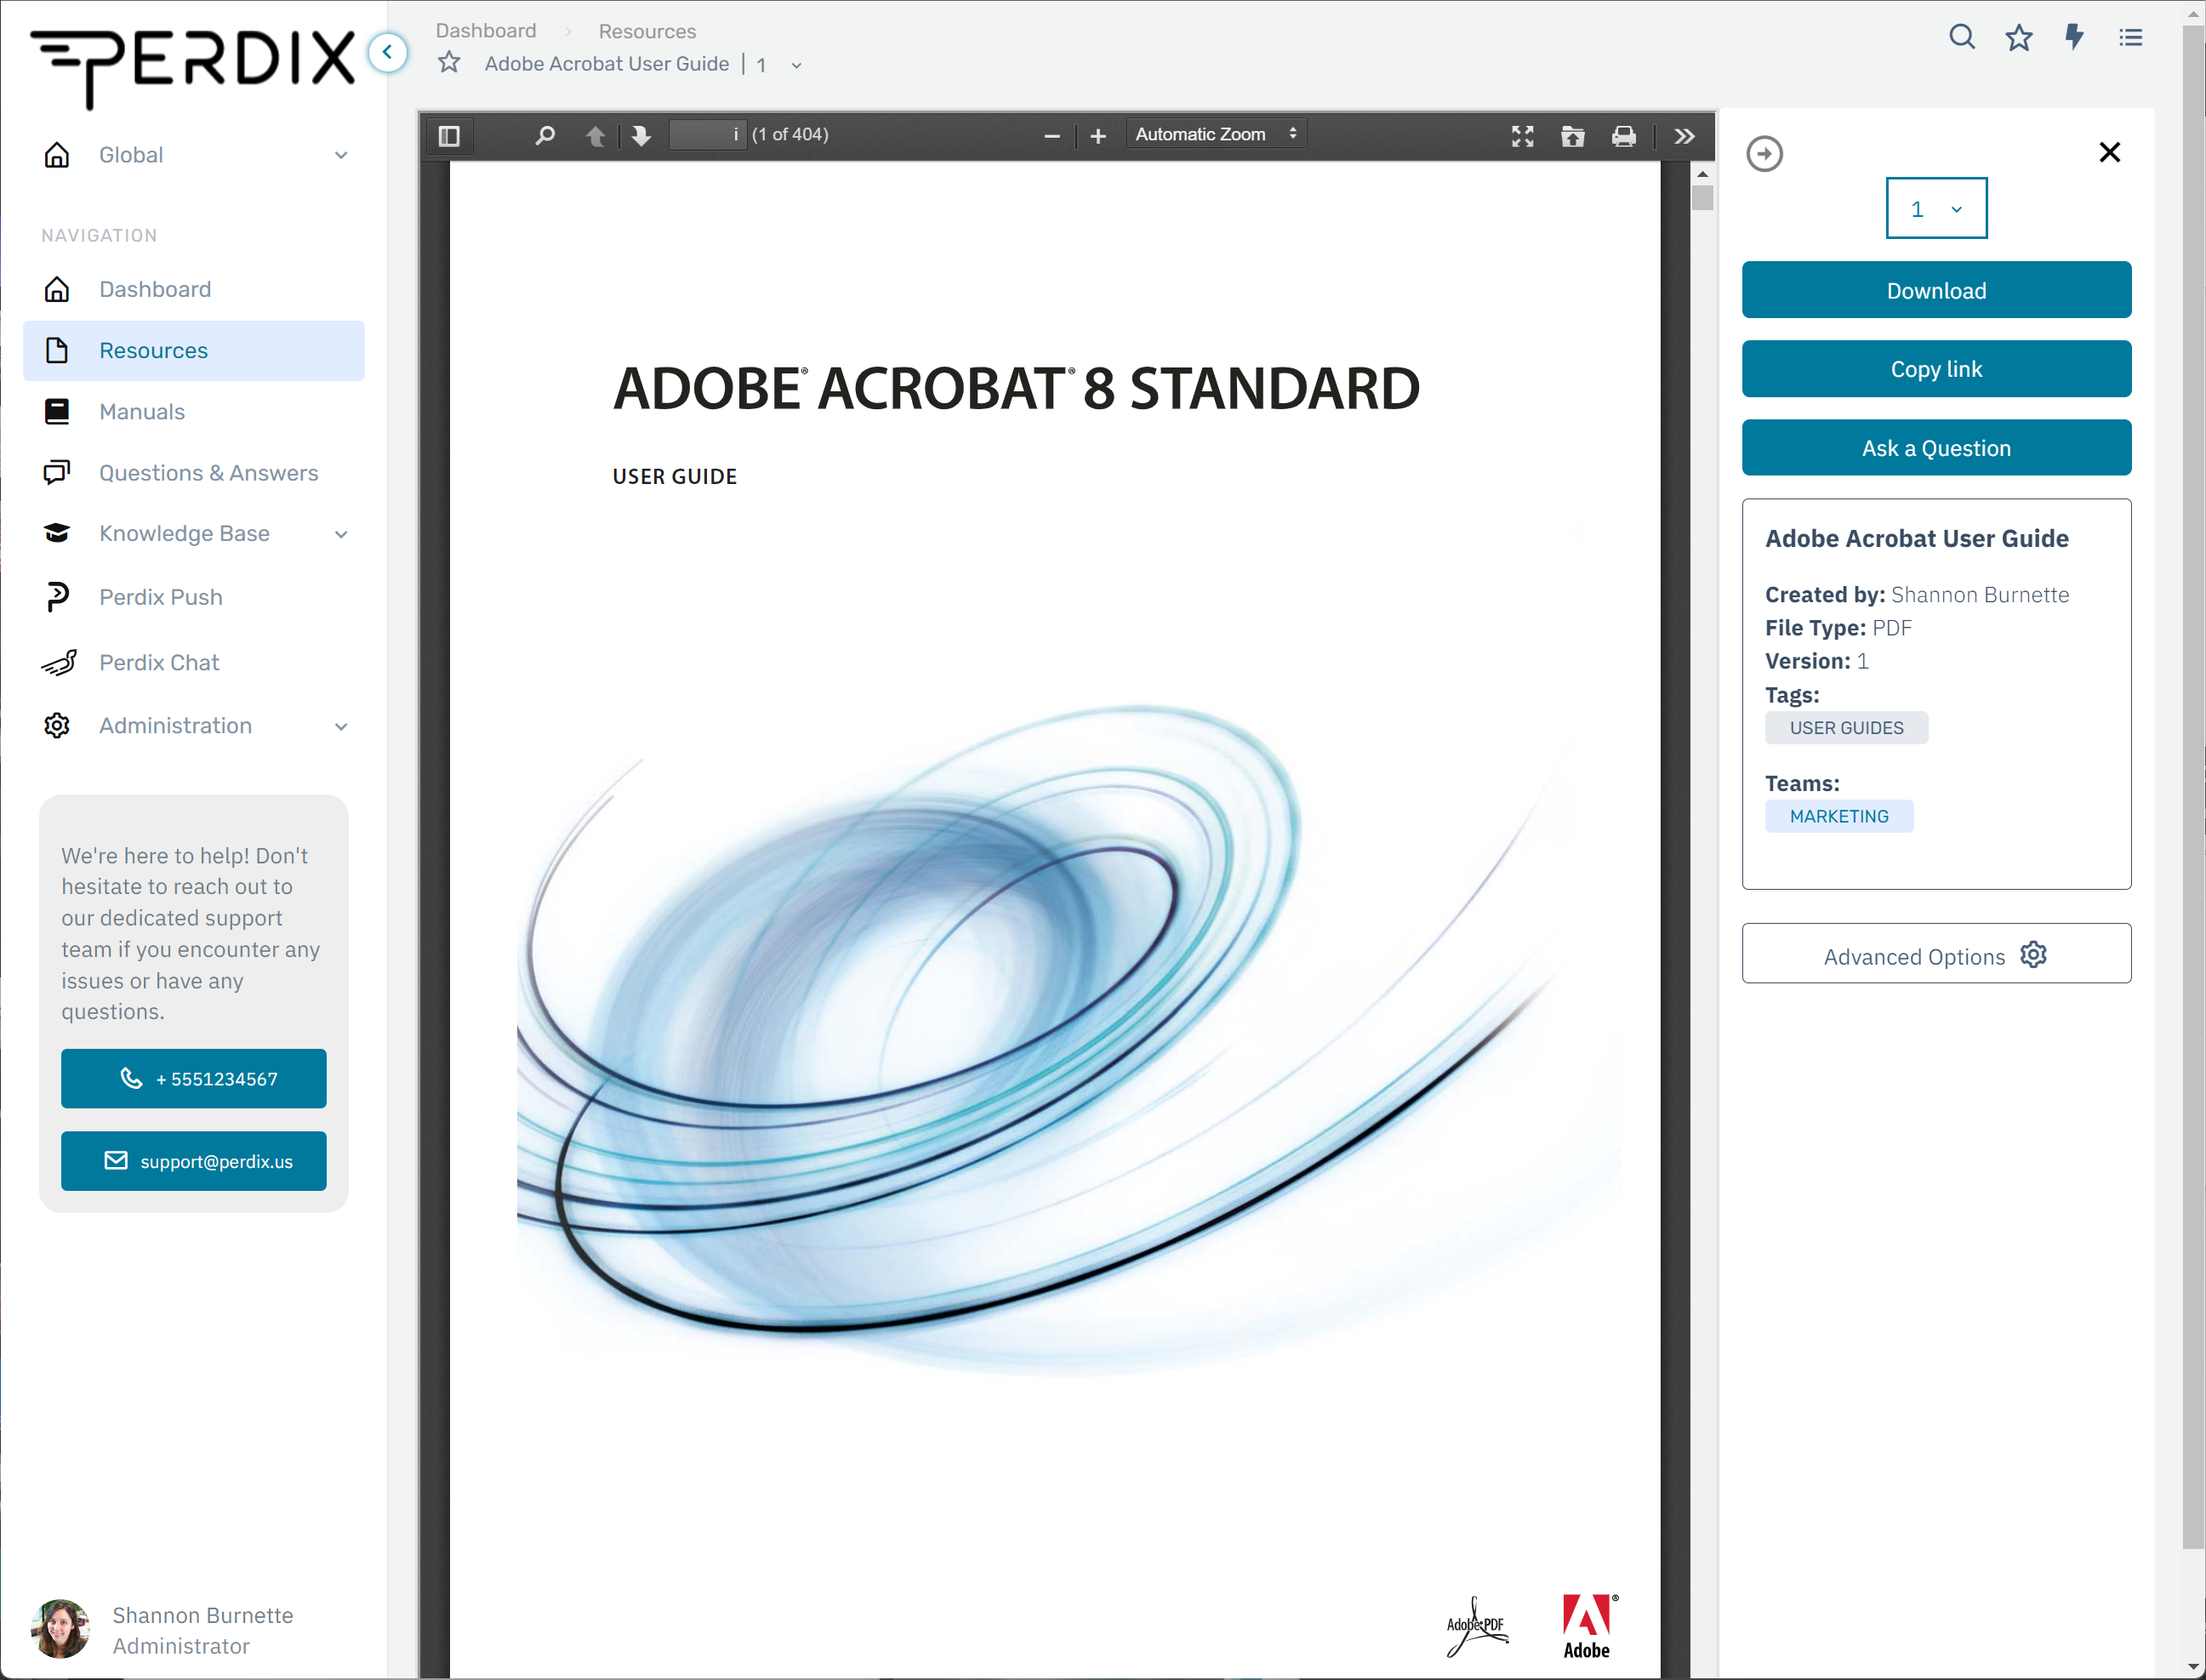Image resolution: width=2206 pixels, height=1680 pixels.
Task: Expand Administration chevron
Action: 341,726
